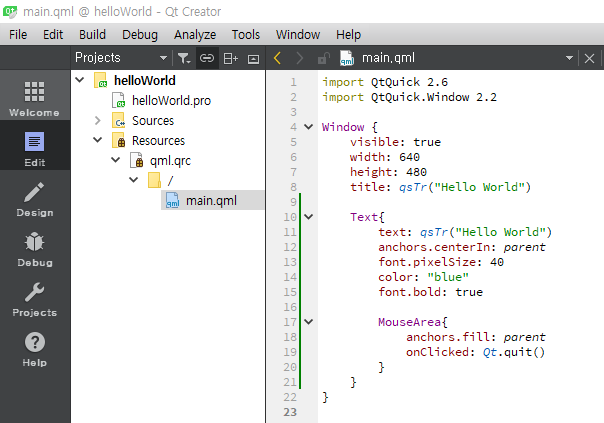Open the Build menu
604x423 pixels.
point(92,34)
